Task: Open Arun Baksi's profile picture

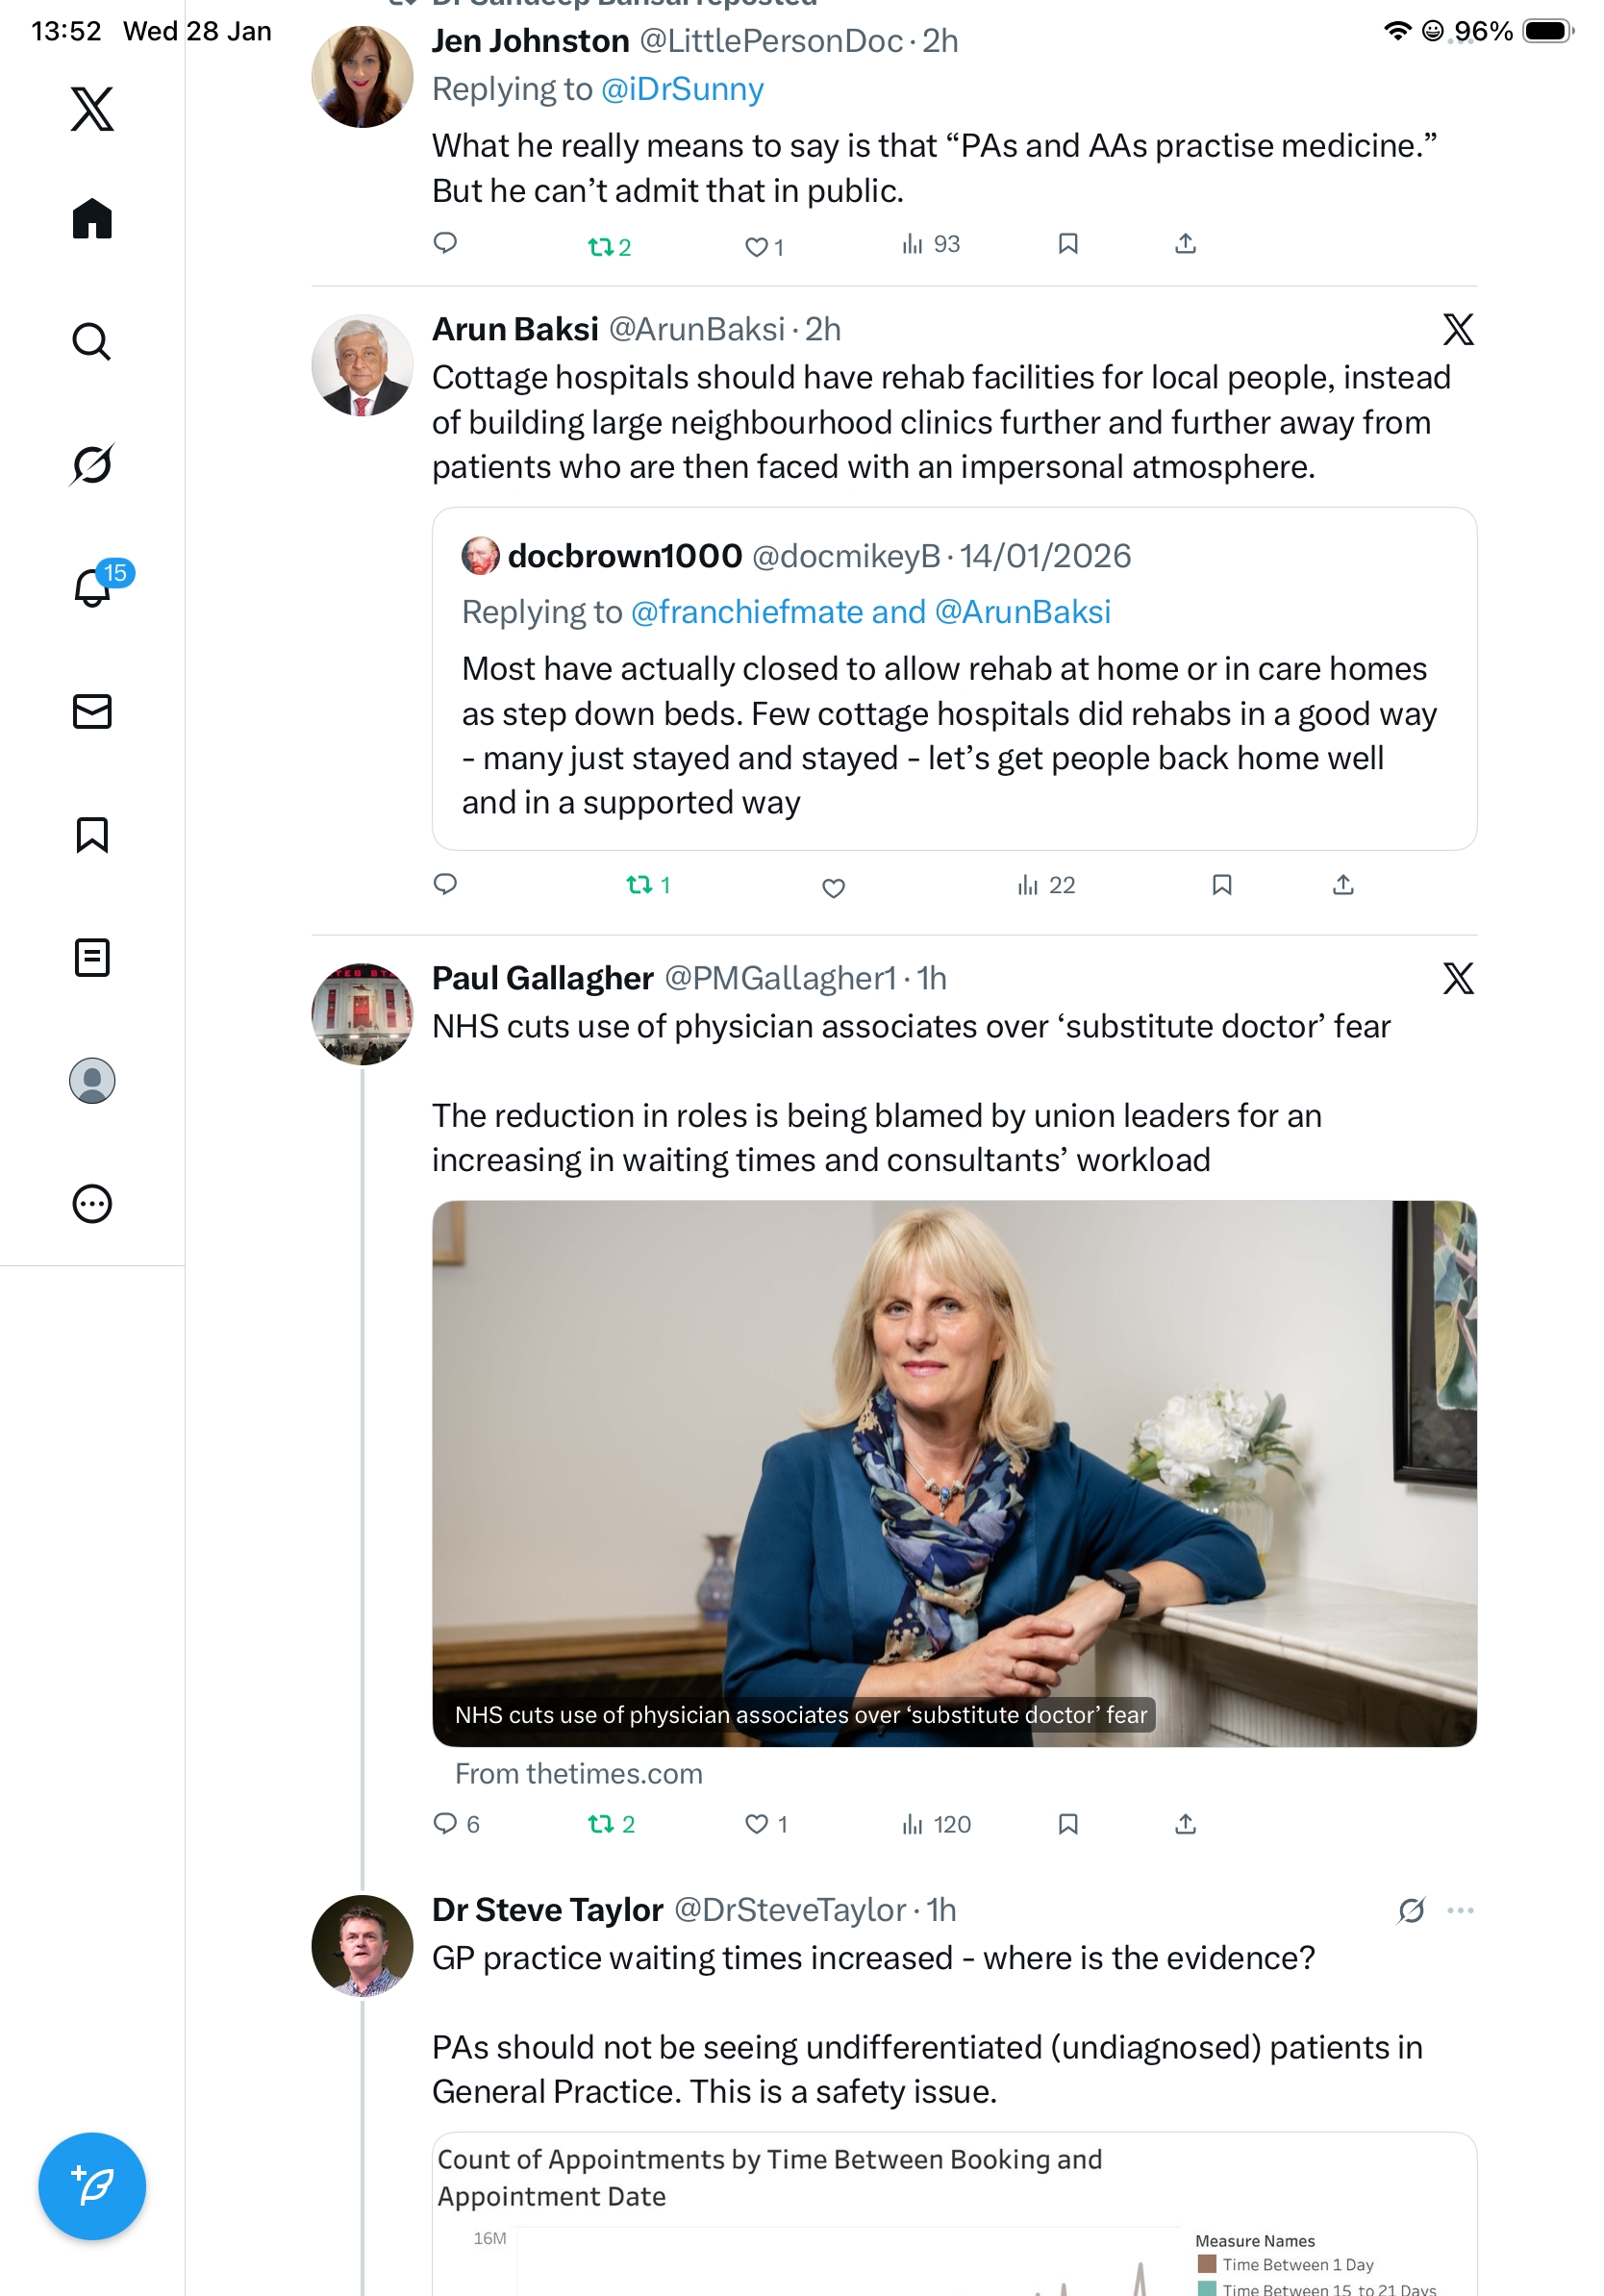Action: (362, 366)
